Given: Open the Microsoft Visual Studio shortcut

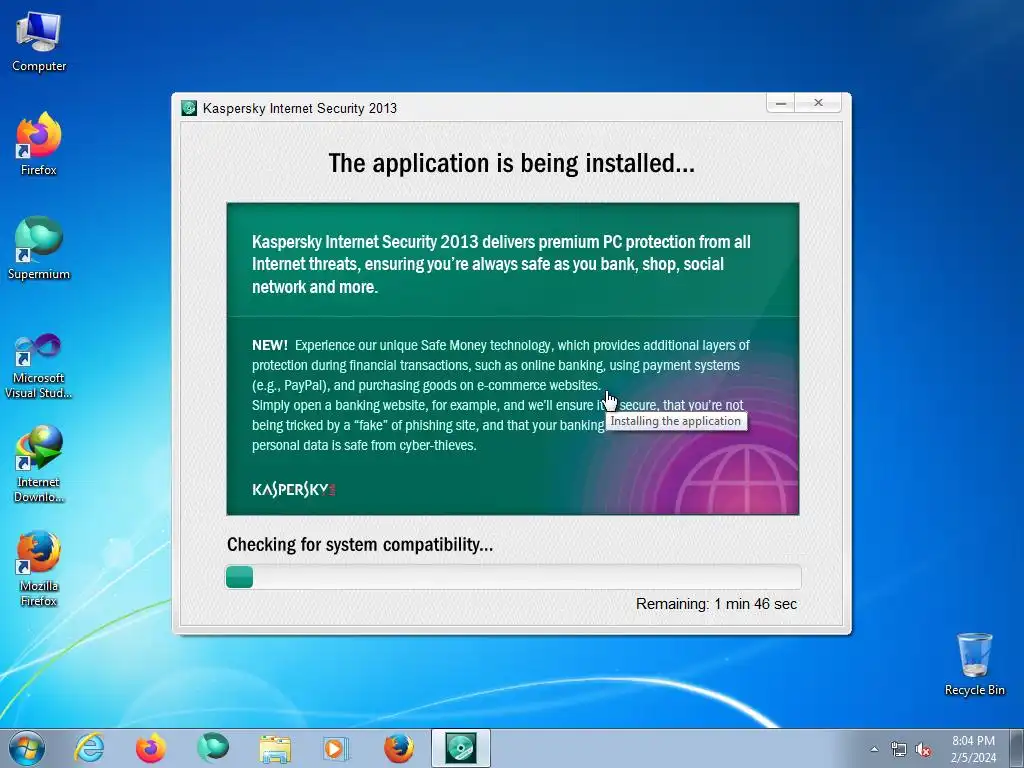Looking at the screenshot, I should (39, 366).
